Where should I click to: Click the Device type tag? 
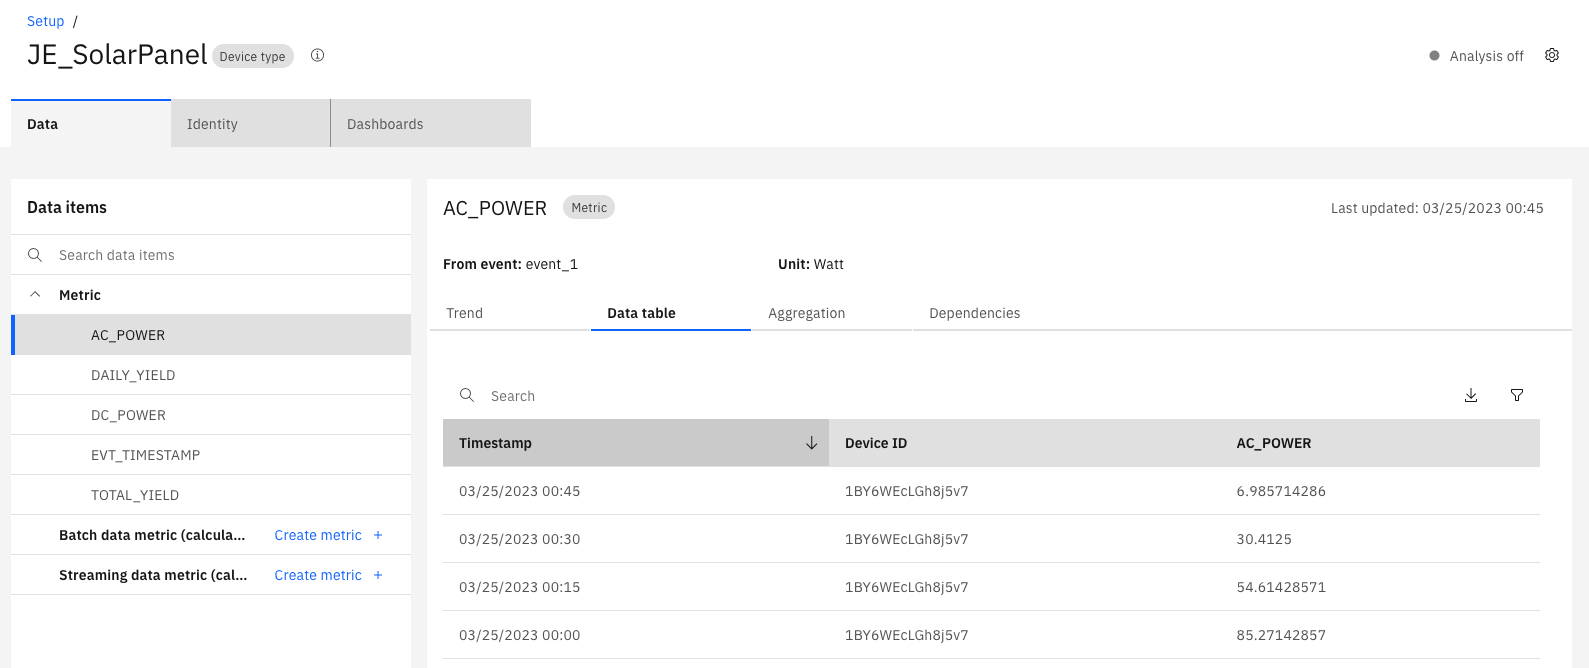[253, 56]
